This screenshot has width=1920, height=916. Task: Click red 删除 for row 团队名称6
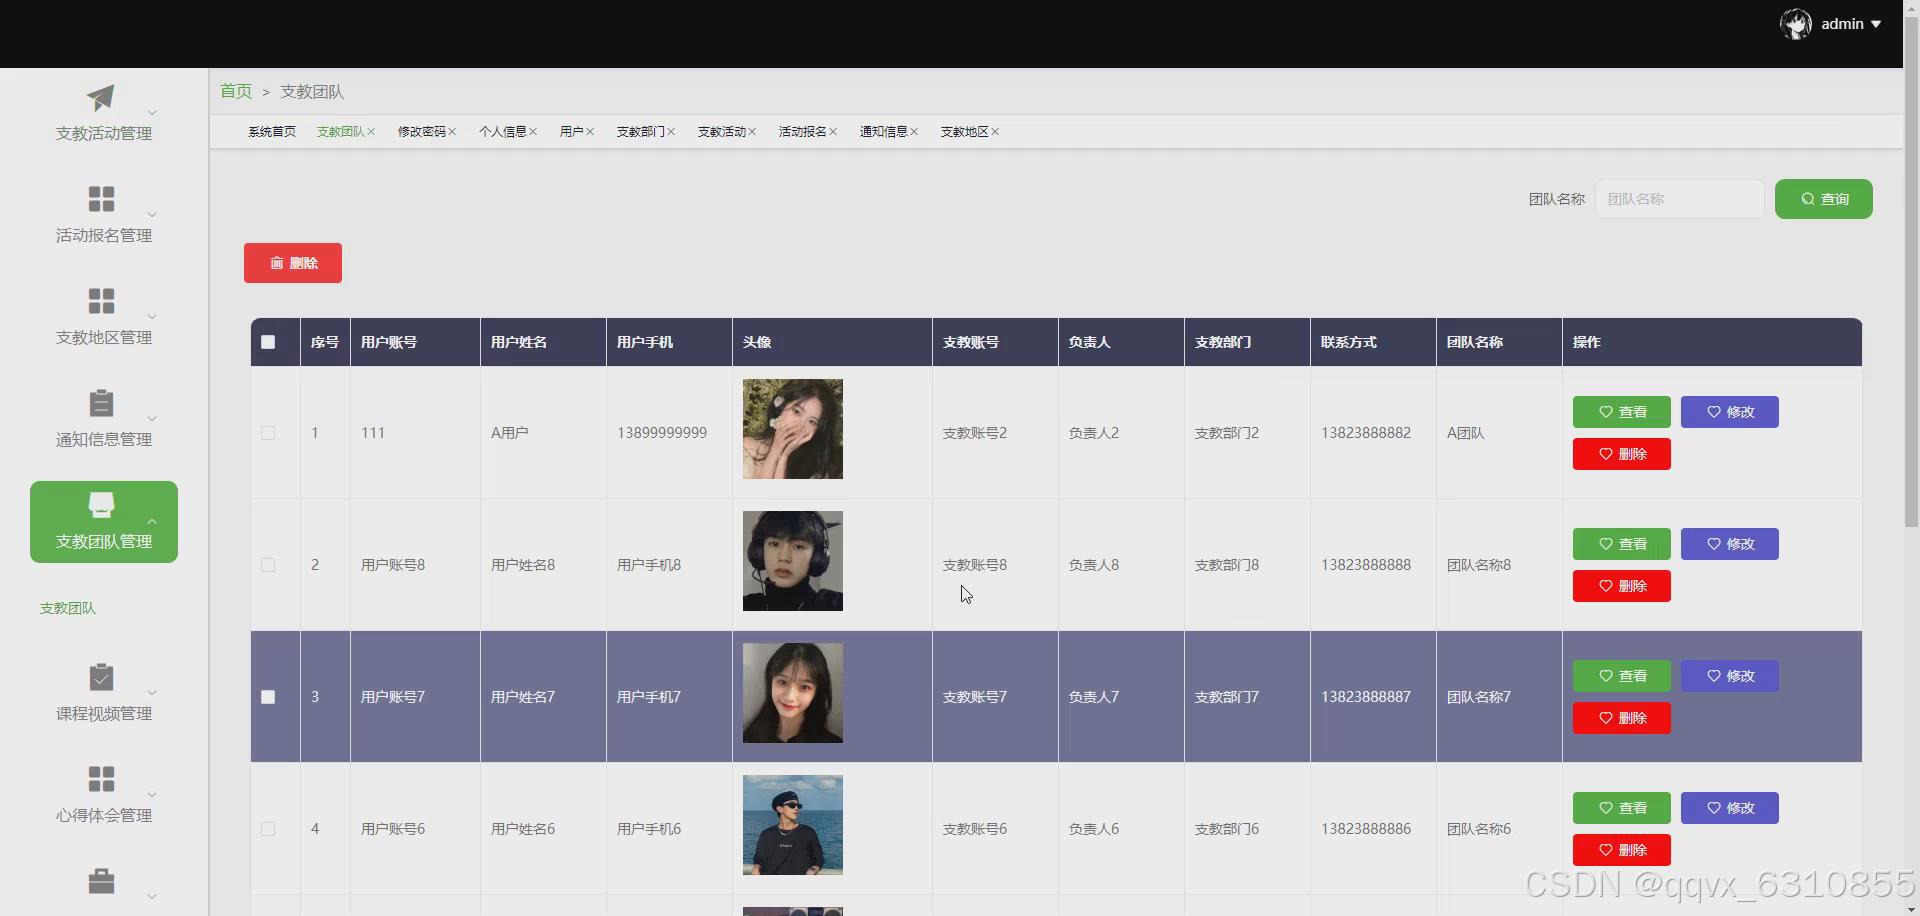pos(1621,850)
